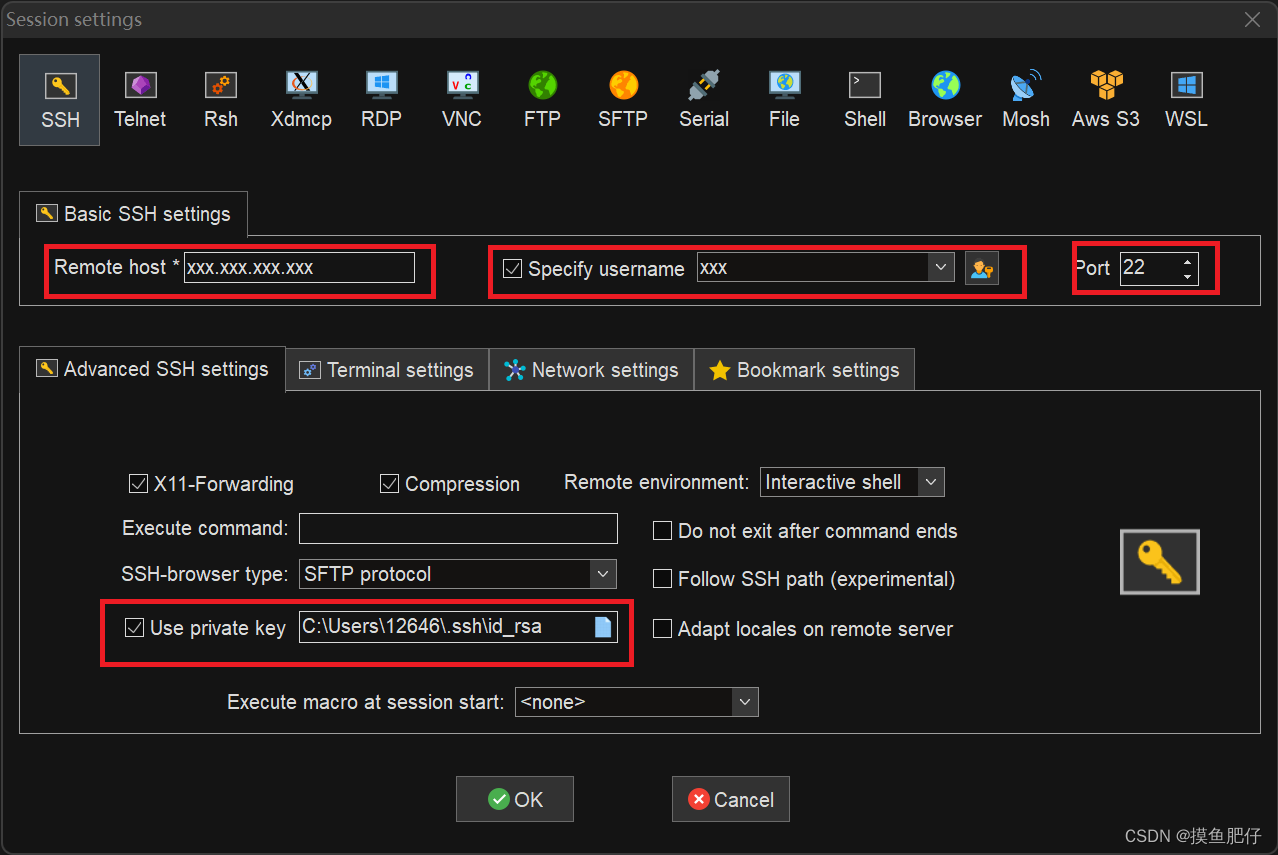Enable Follow SSH path (experimental)
The image size is (1278, 855).
662,579
